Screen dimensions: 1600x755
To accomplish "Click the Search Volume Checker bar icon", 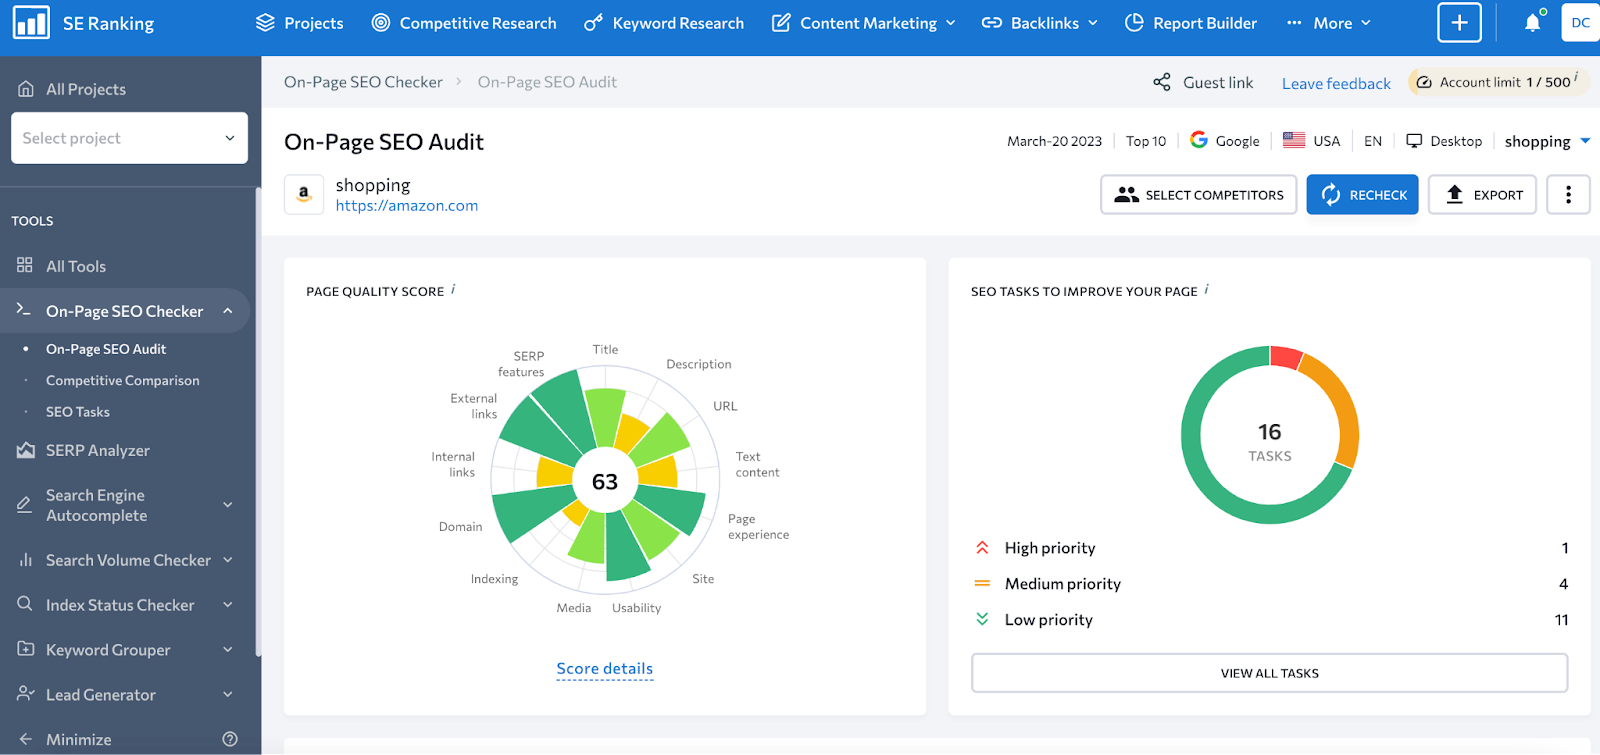I will [x=25, y=560].
